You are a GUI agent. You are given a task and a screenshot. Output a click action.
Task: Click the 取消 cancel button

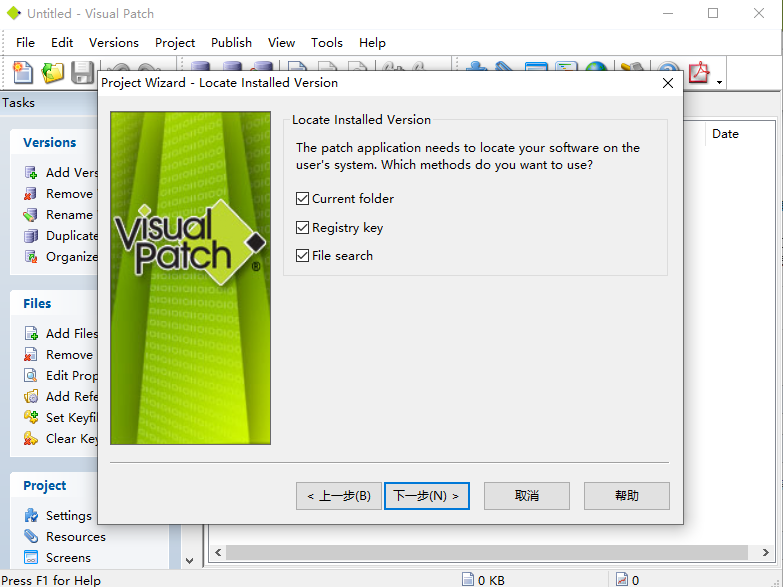526,496
